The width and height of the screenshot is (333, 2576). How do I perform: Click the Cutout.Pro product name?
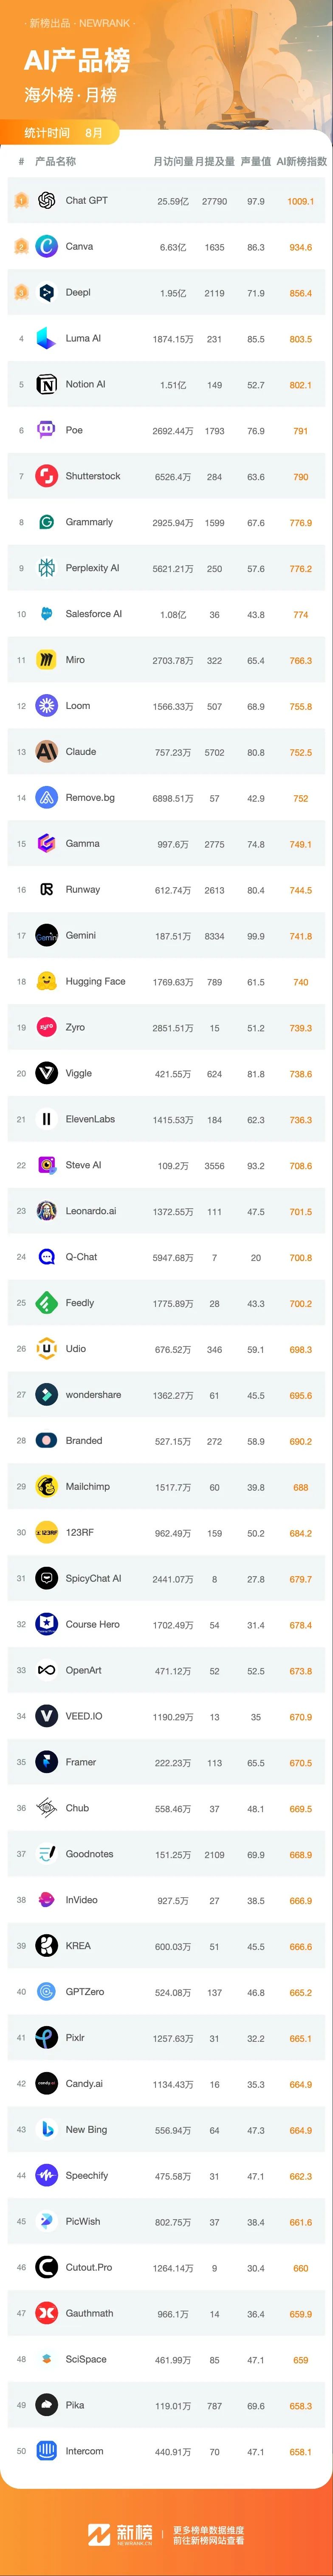89,2268
